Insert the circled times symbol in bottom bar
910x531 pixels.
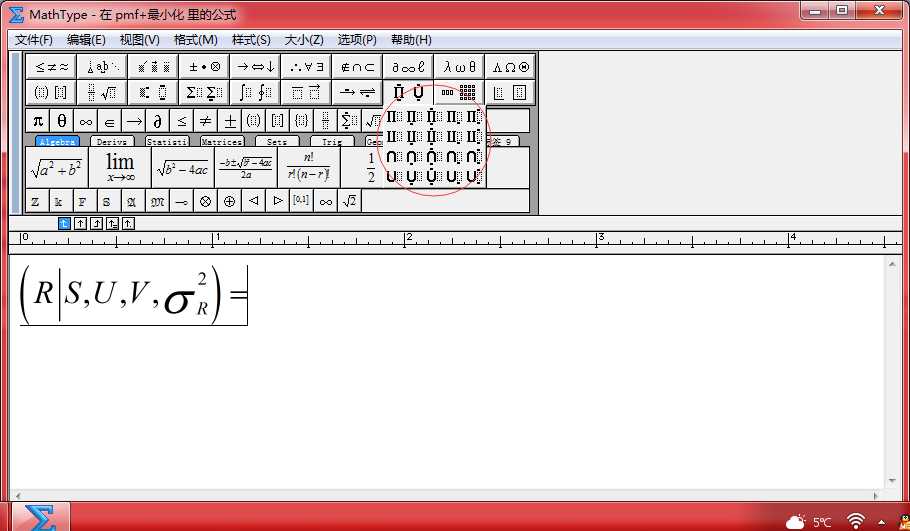tap(205, 201)
